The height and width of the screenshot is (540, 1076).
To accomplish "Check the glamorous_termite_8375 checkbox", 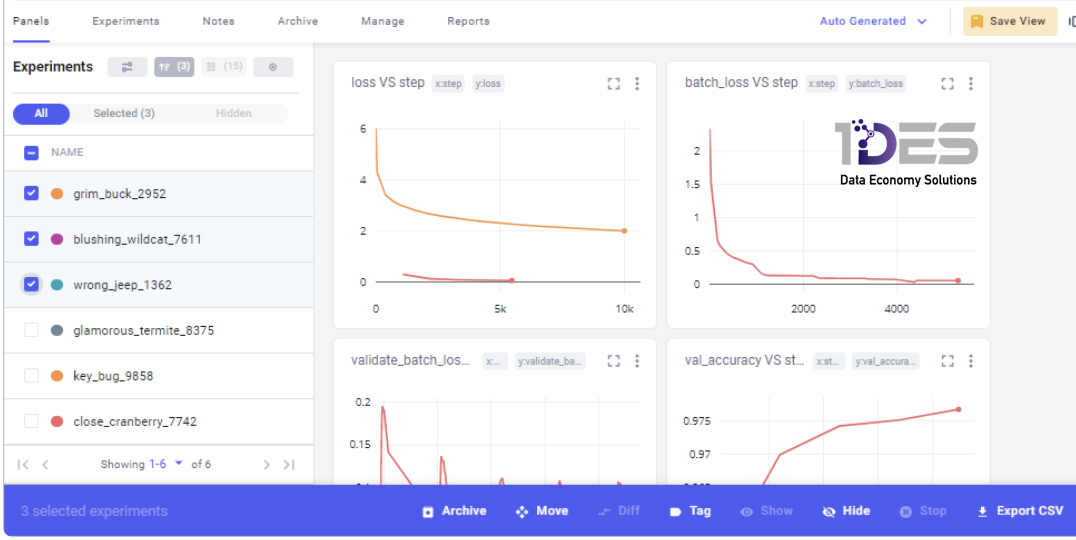I will tap(31, 330).
